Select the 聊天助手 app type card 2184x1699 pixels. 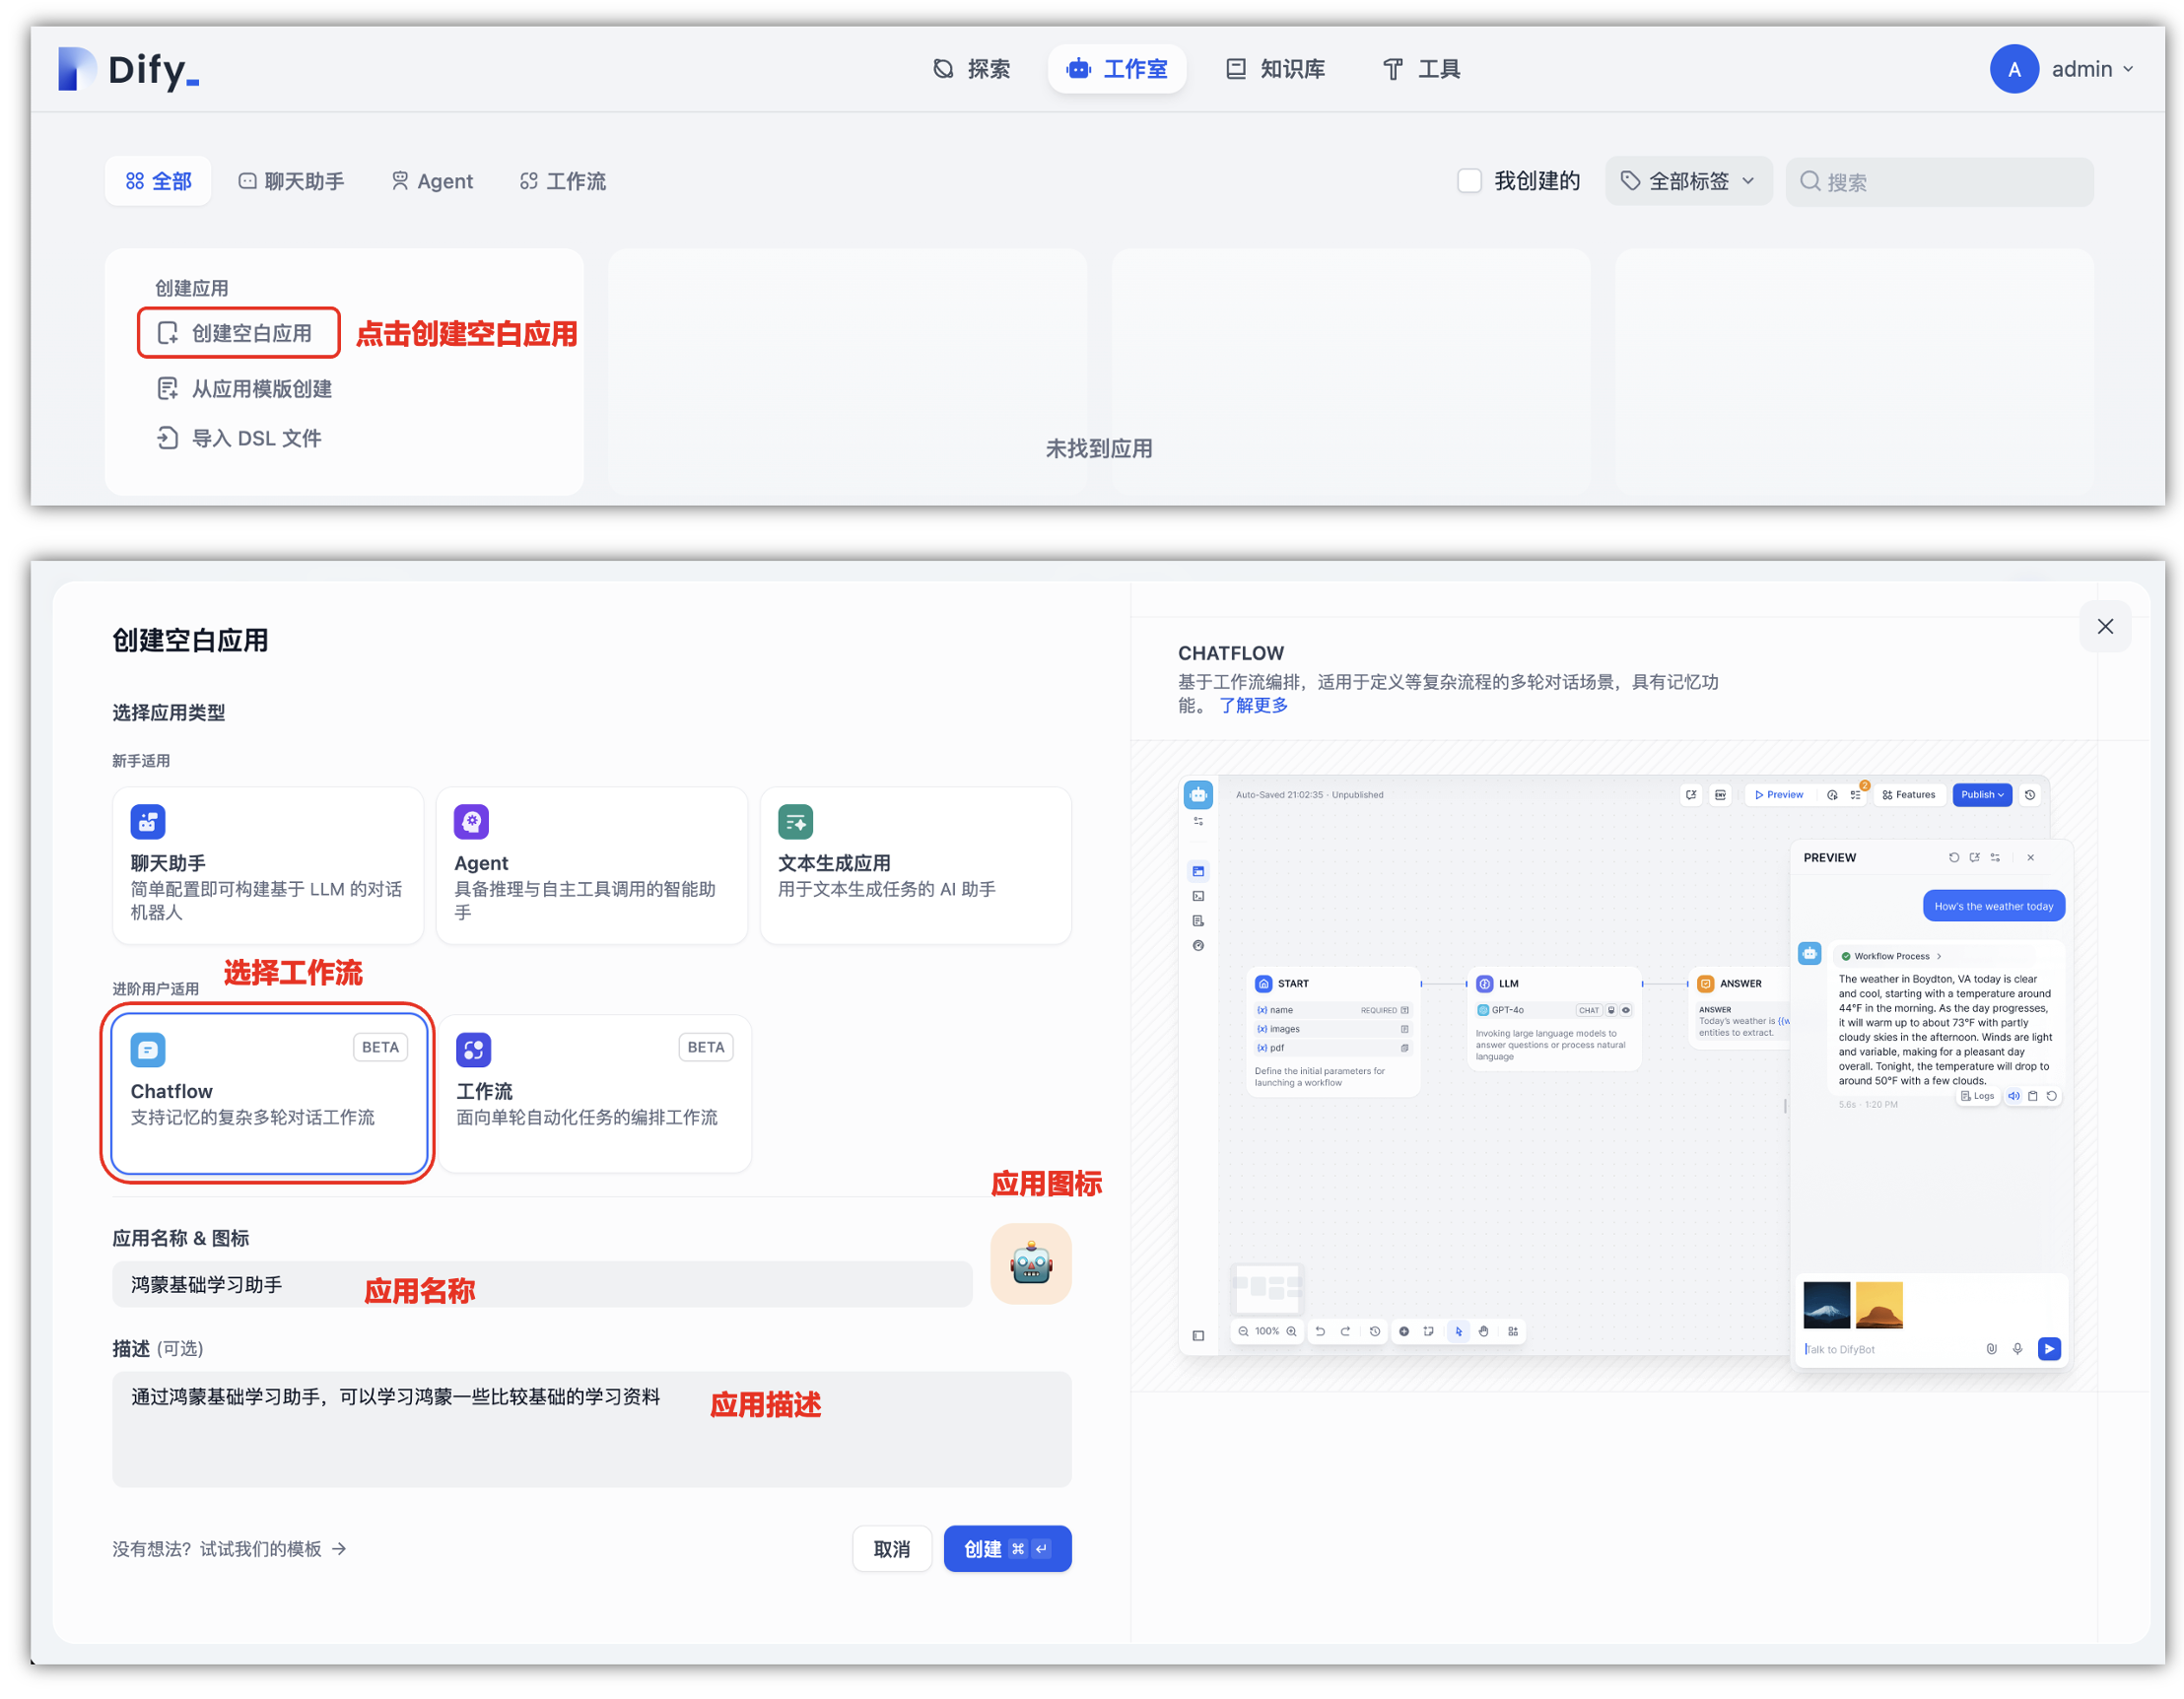click(268, 866)
